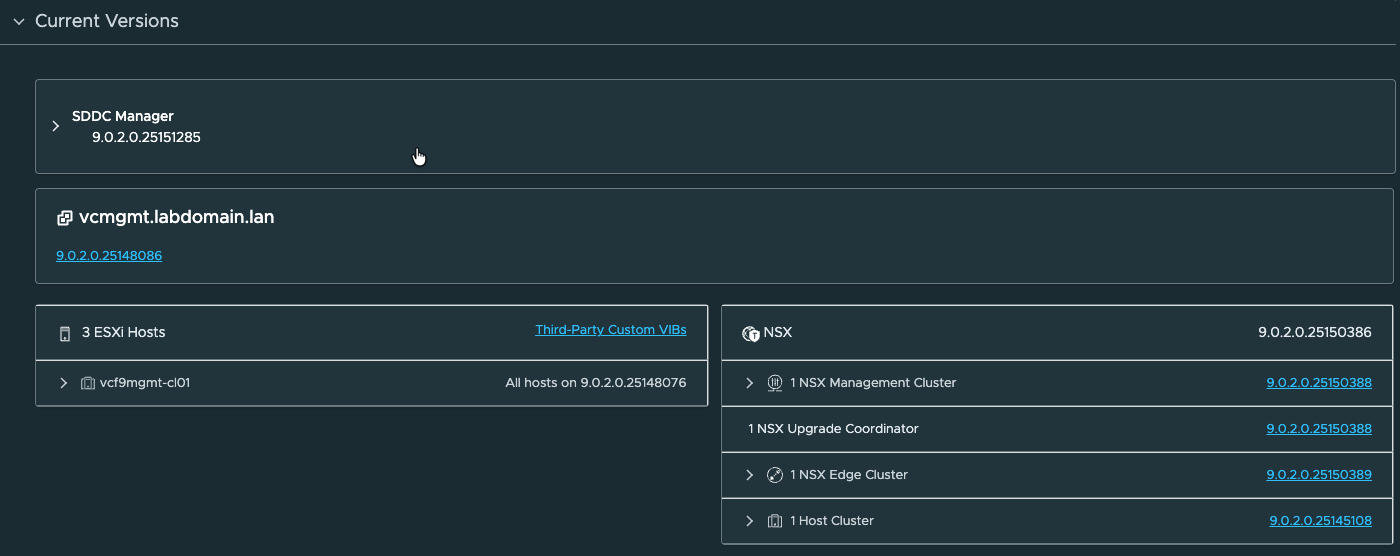Click the vcf9mgmt-cl01 cluster icon
1400x556 pixels.
88,383
